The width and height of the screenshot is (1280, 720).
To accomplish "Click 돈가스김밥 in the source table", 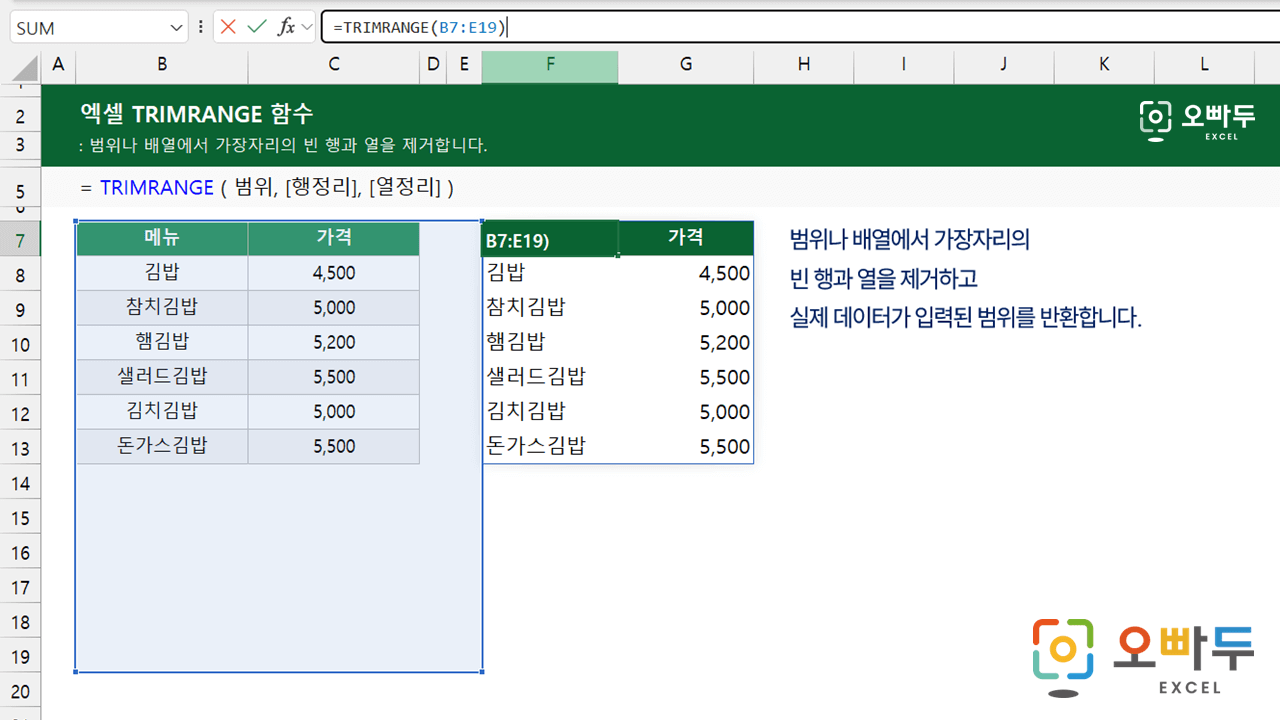I will 162,446.
